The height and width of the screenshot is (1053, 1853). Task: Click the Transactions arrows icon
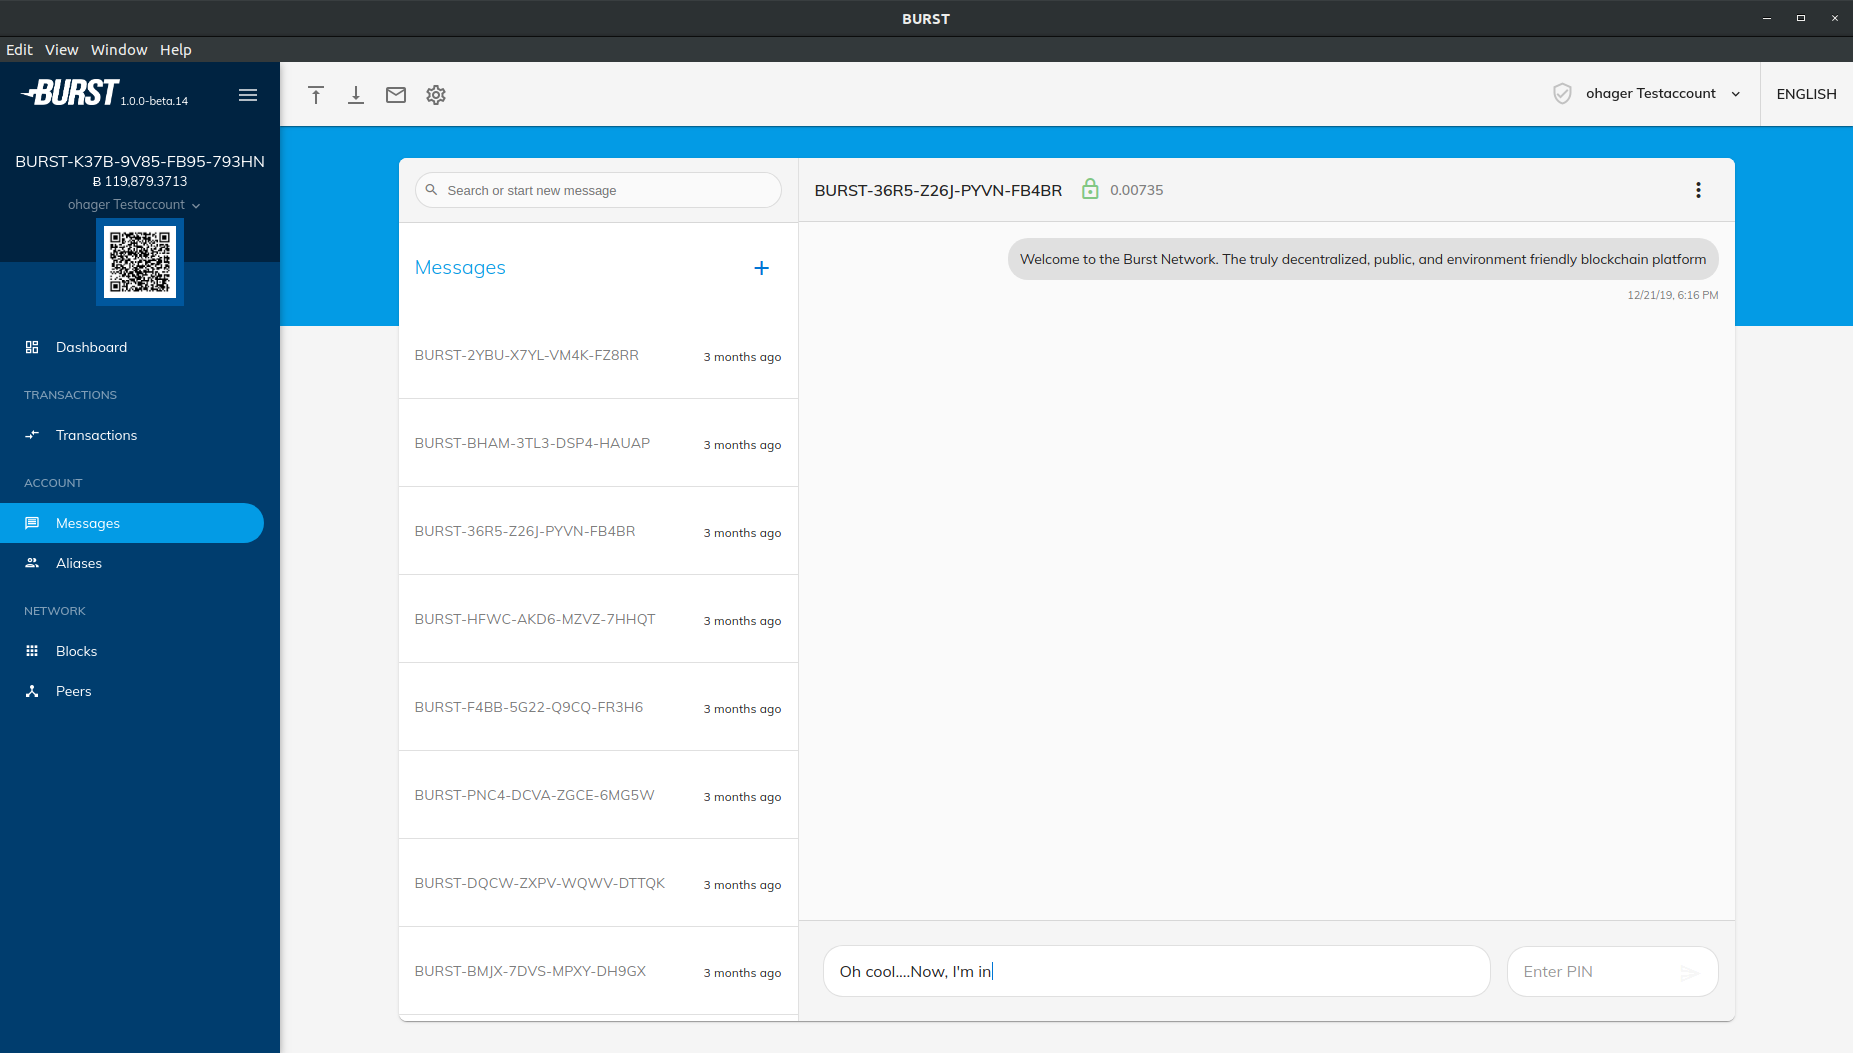[x=32, y=435]
